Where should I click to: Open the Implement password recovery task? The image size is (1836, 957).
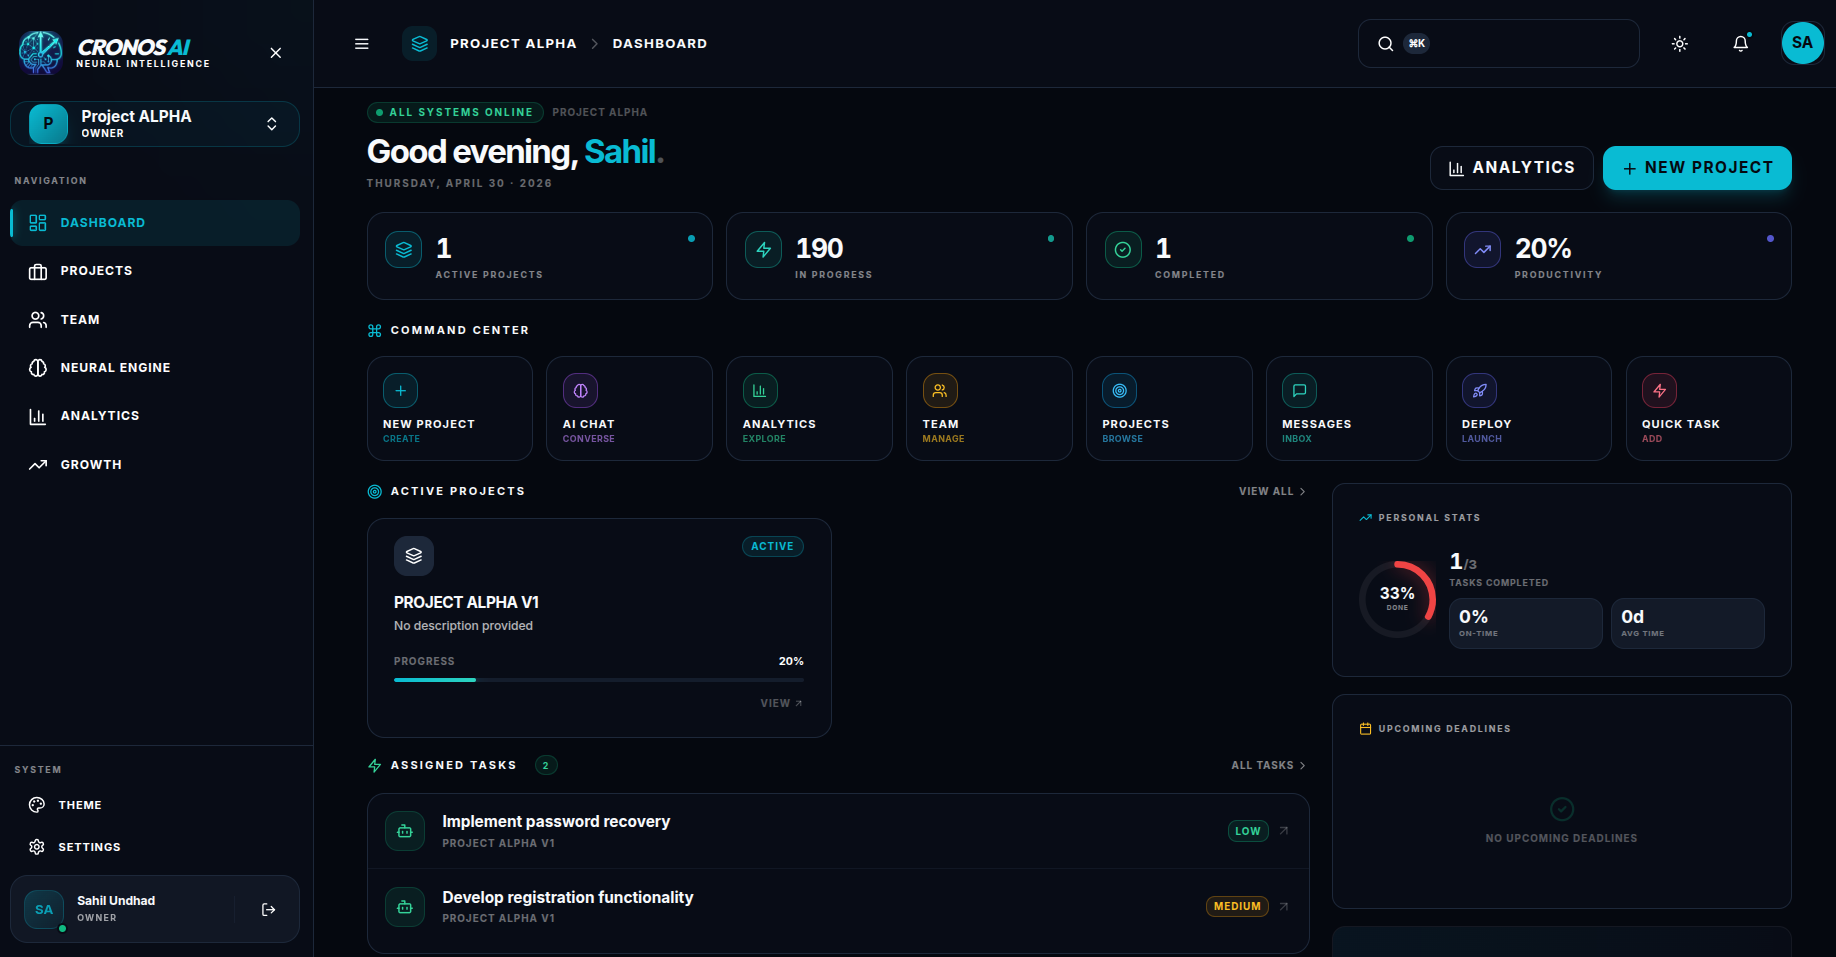838,831
